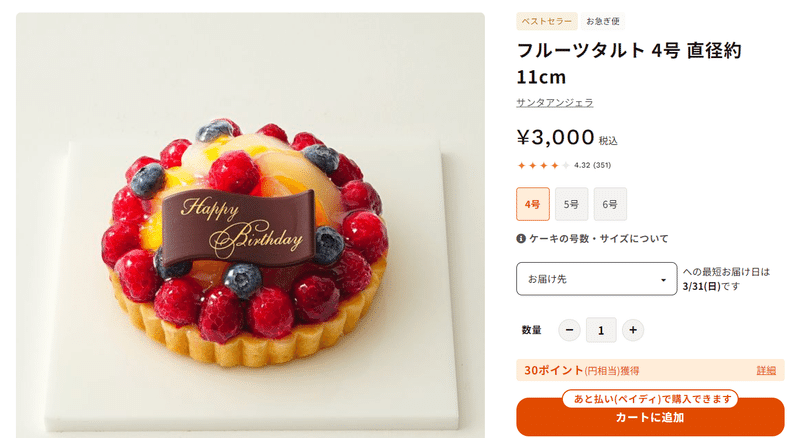The height and width of the screenshot is (438, 800).
Task: Click the quantity input field
Action: click(601, 330)
